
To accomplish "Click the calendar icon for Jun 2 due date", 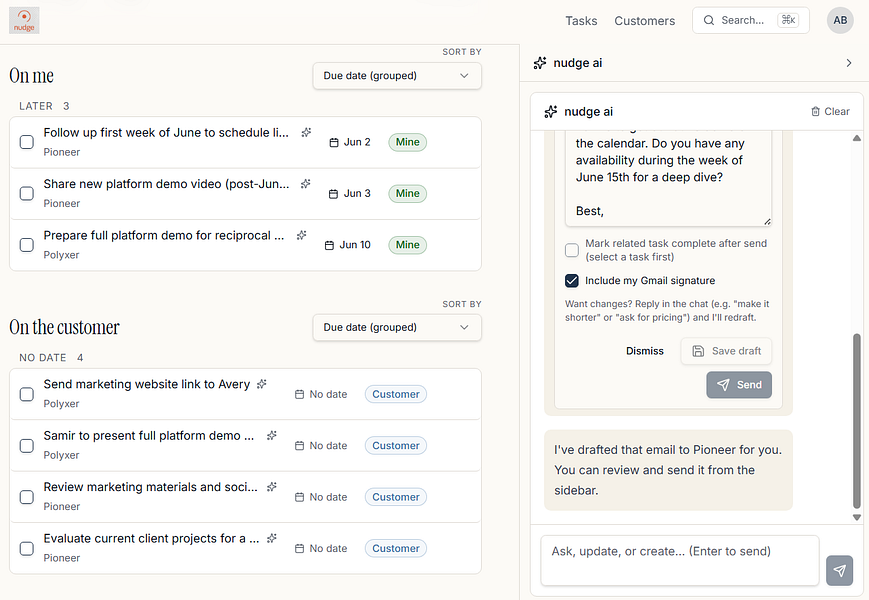I will (334, 142).
